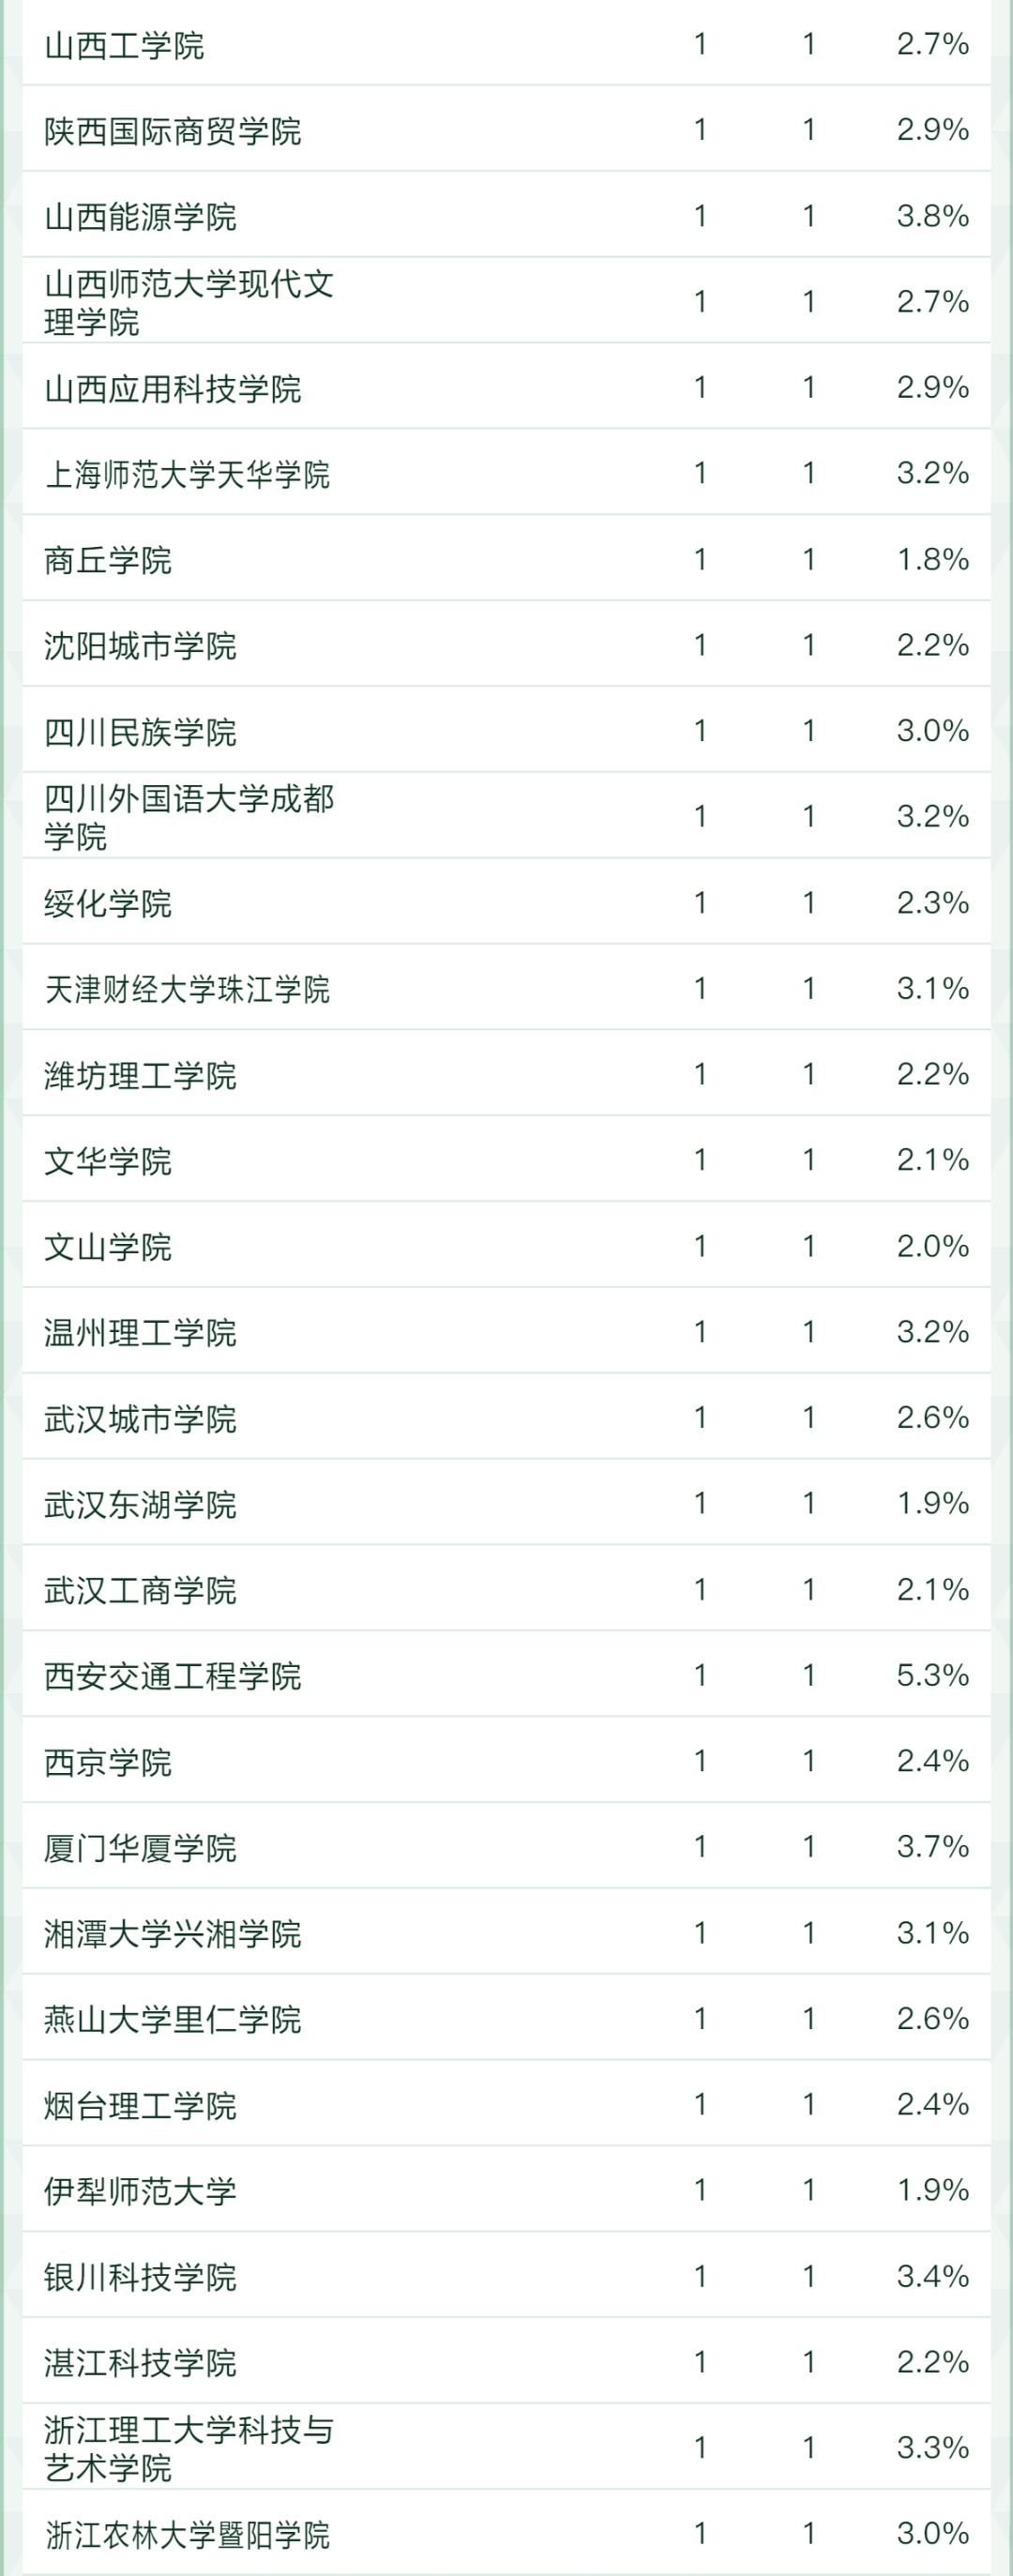Click the 温州理工学院 entry
Viewport: 1013px width, 2576px height.
[140, 1332]
